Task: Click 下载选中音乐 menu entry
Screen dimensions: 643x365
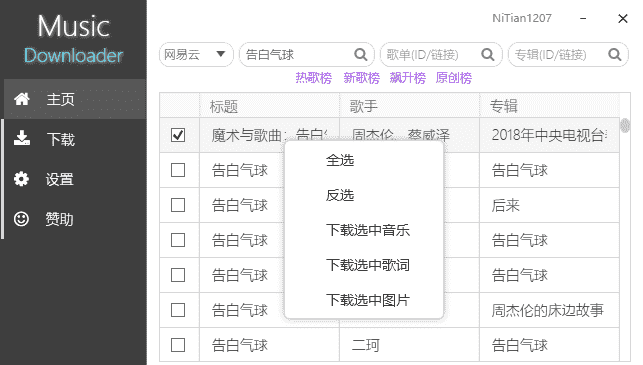Action: (x=368, y=230)
